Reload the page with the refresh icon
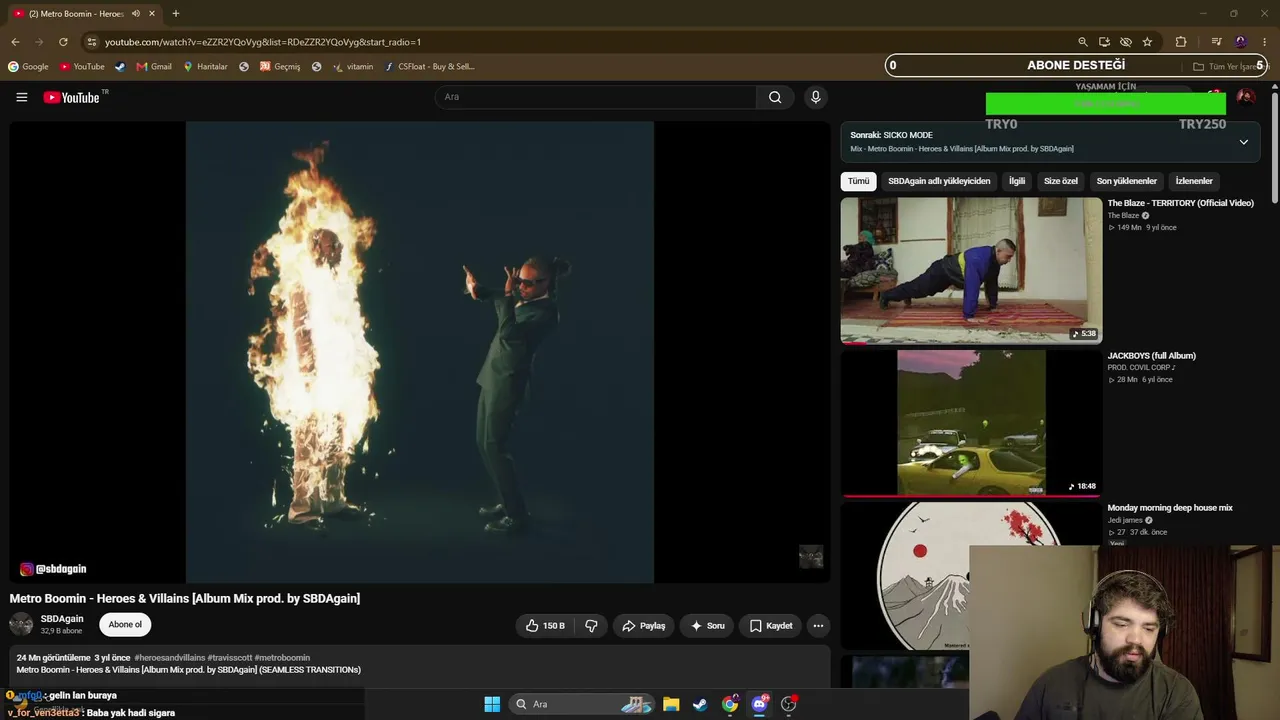This screenshot has height=720, width=1280. tap(63, 42)
